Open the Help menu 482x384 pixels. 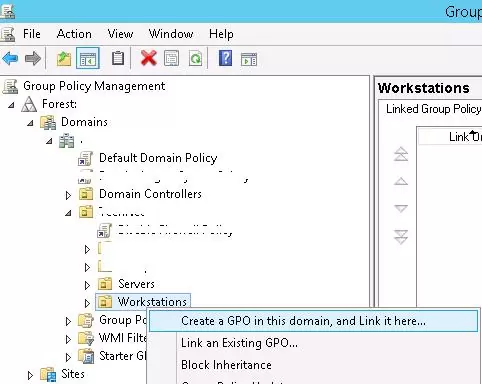221,34
